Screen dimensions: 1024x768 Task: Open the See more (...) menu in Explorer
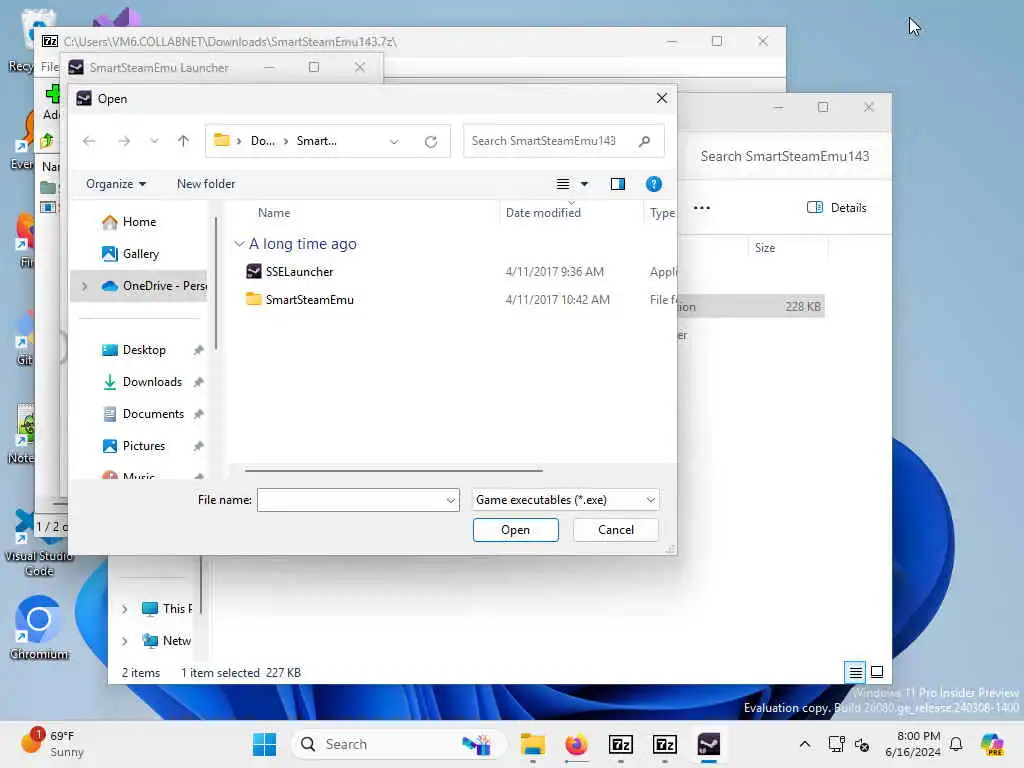click(x=701, y=208)
